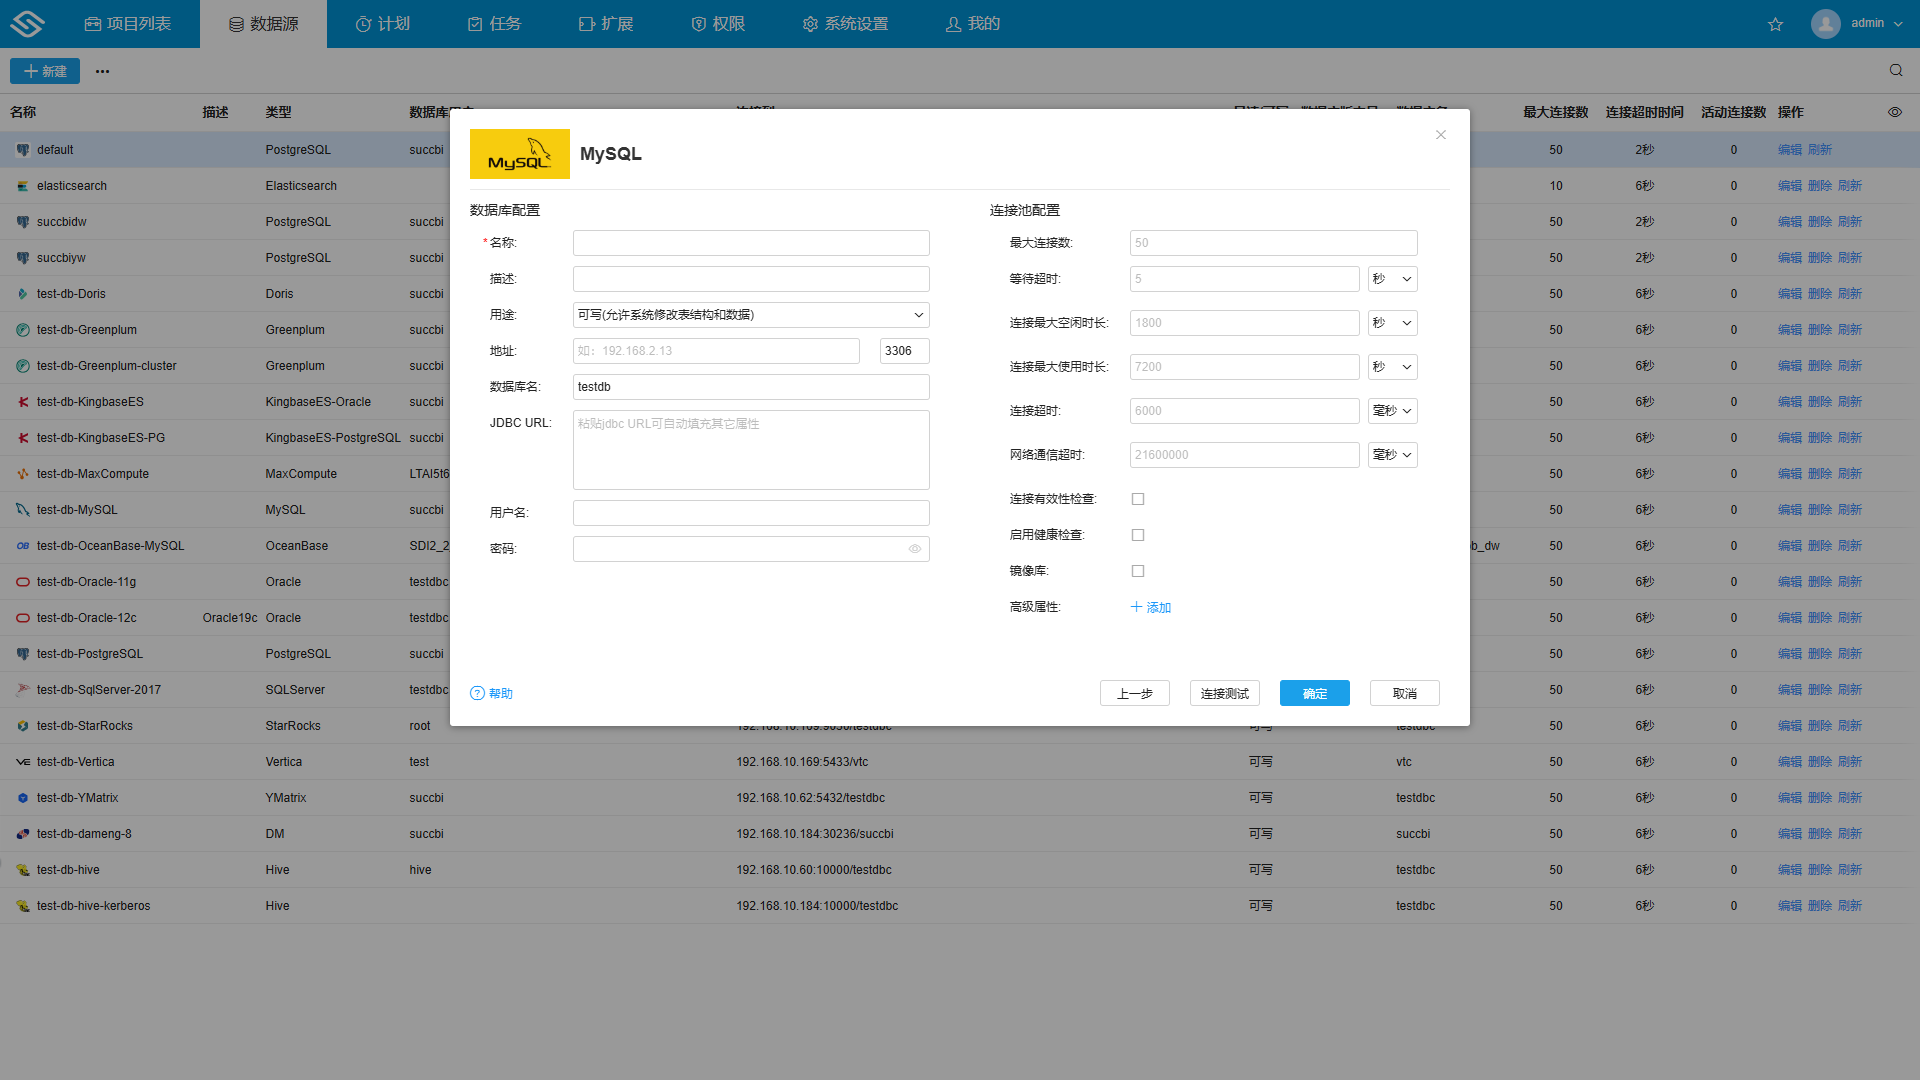Click the MySQL logo thumbnail
Viewport: 1920px width, 1080px height.
click(519, 154)
